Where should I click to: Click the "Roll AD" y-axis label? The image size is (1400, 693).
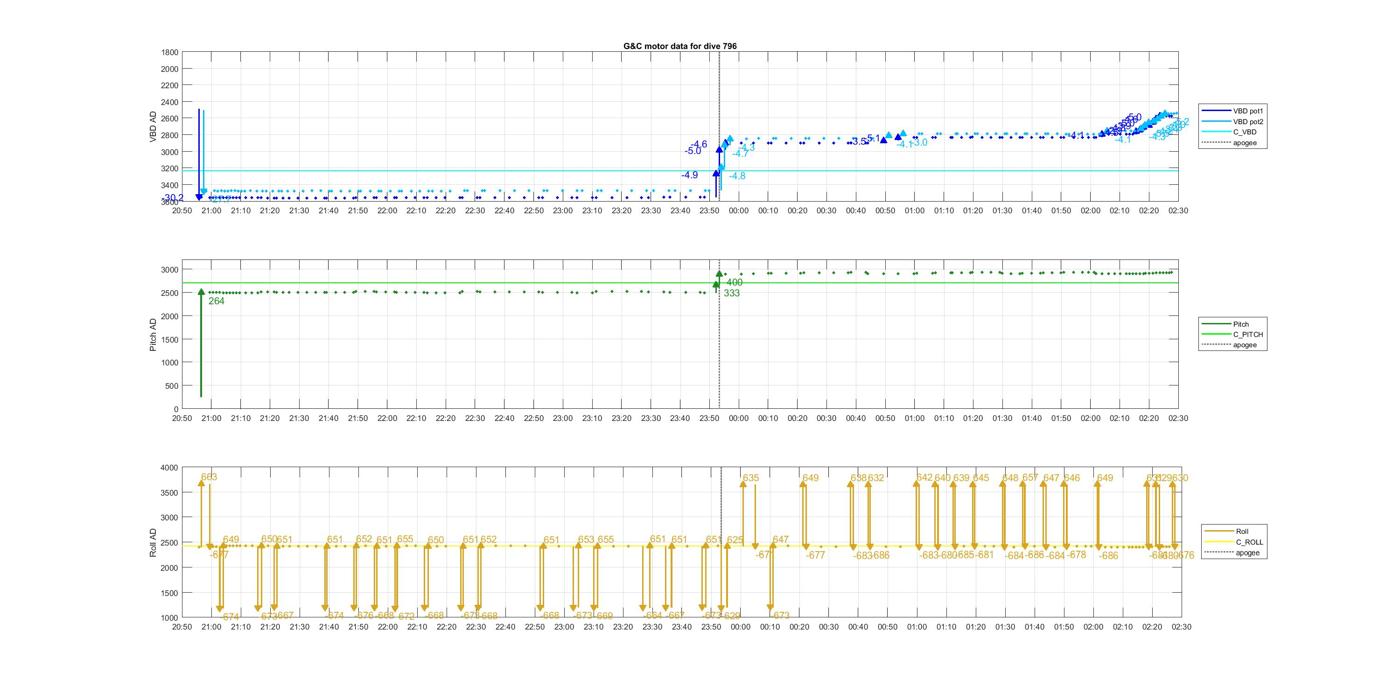click(x=154, y=542)
